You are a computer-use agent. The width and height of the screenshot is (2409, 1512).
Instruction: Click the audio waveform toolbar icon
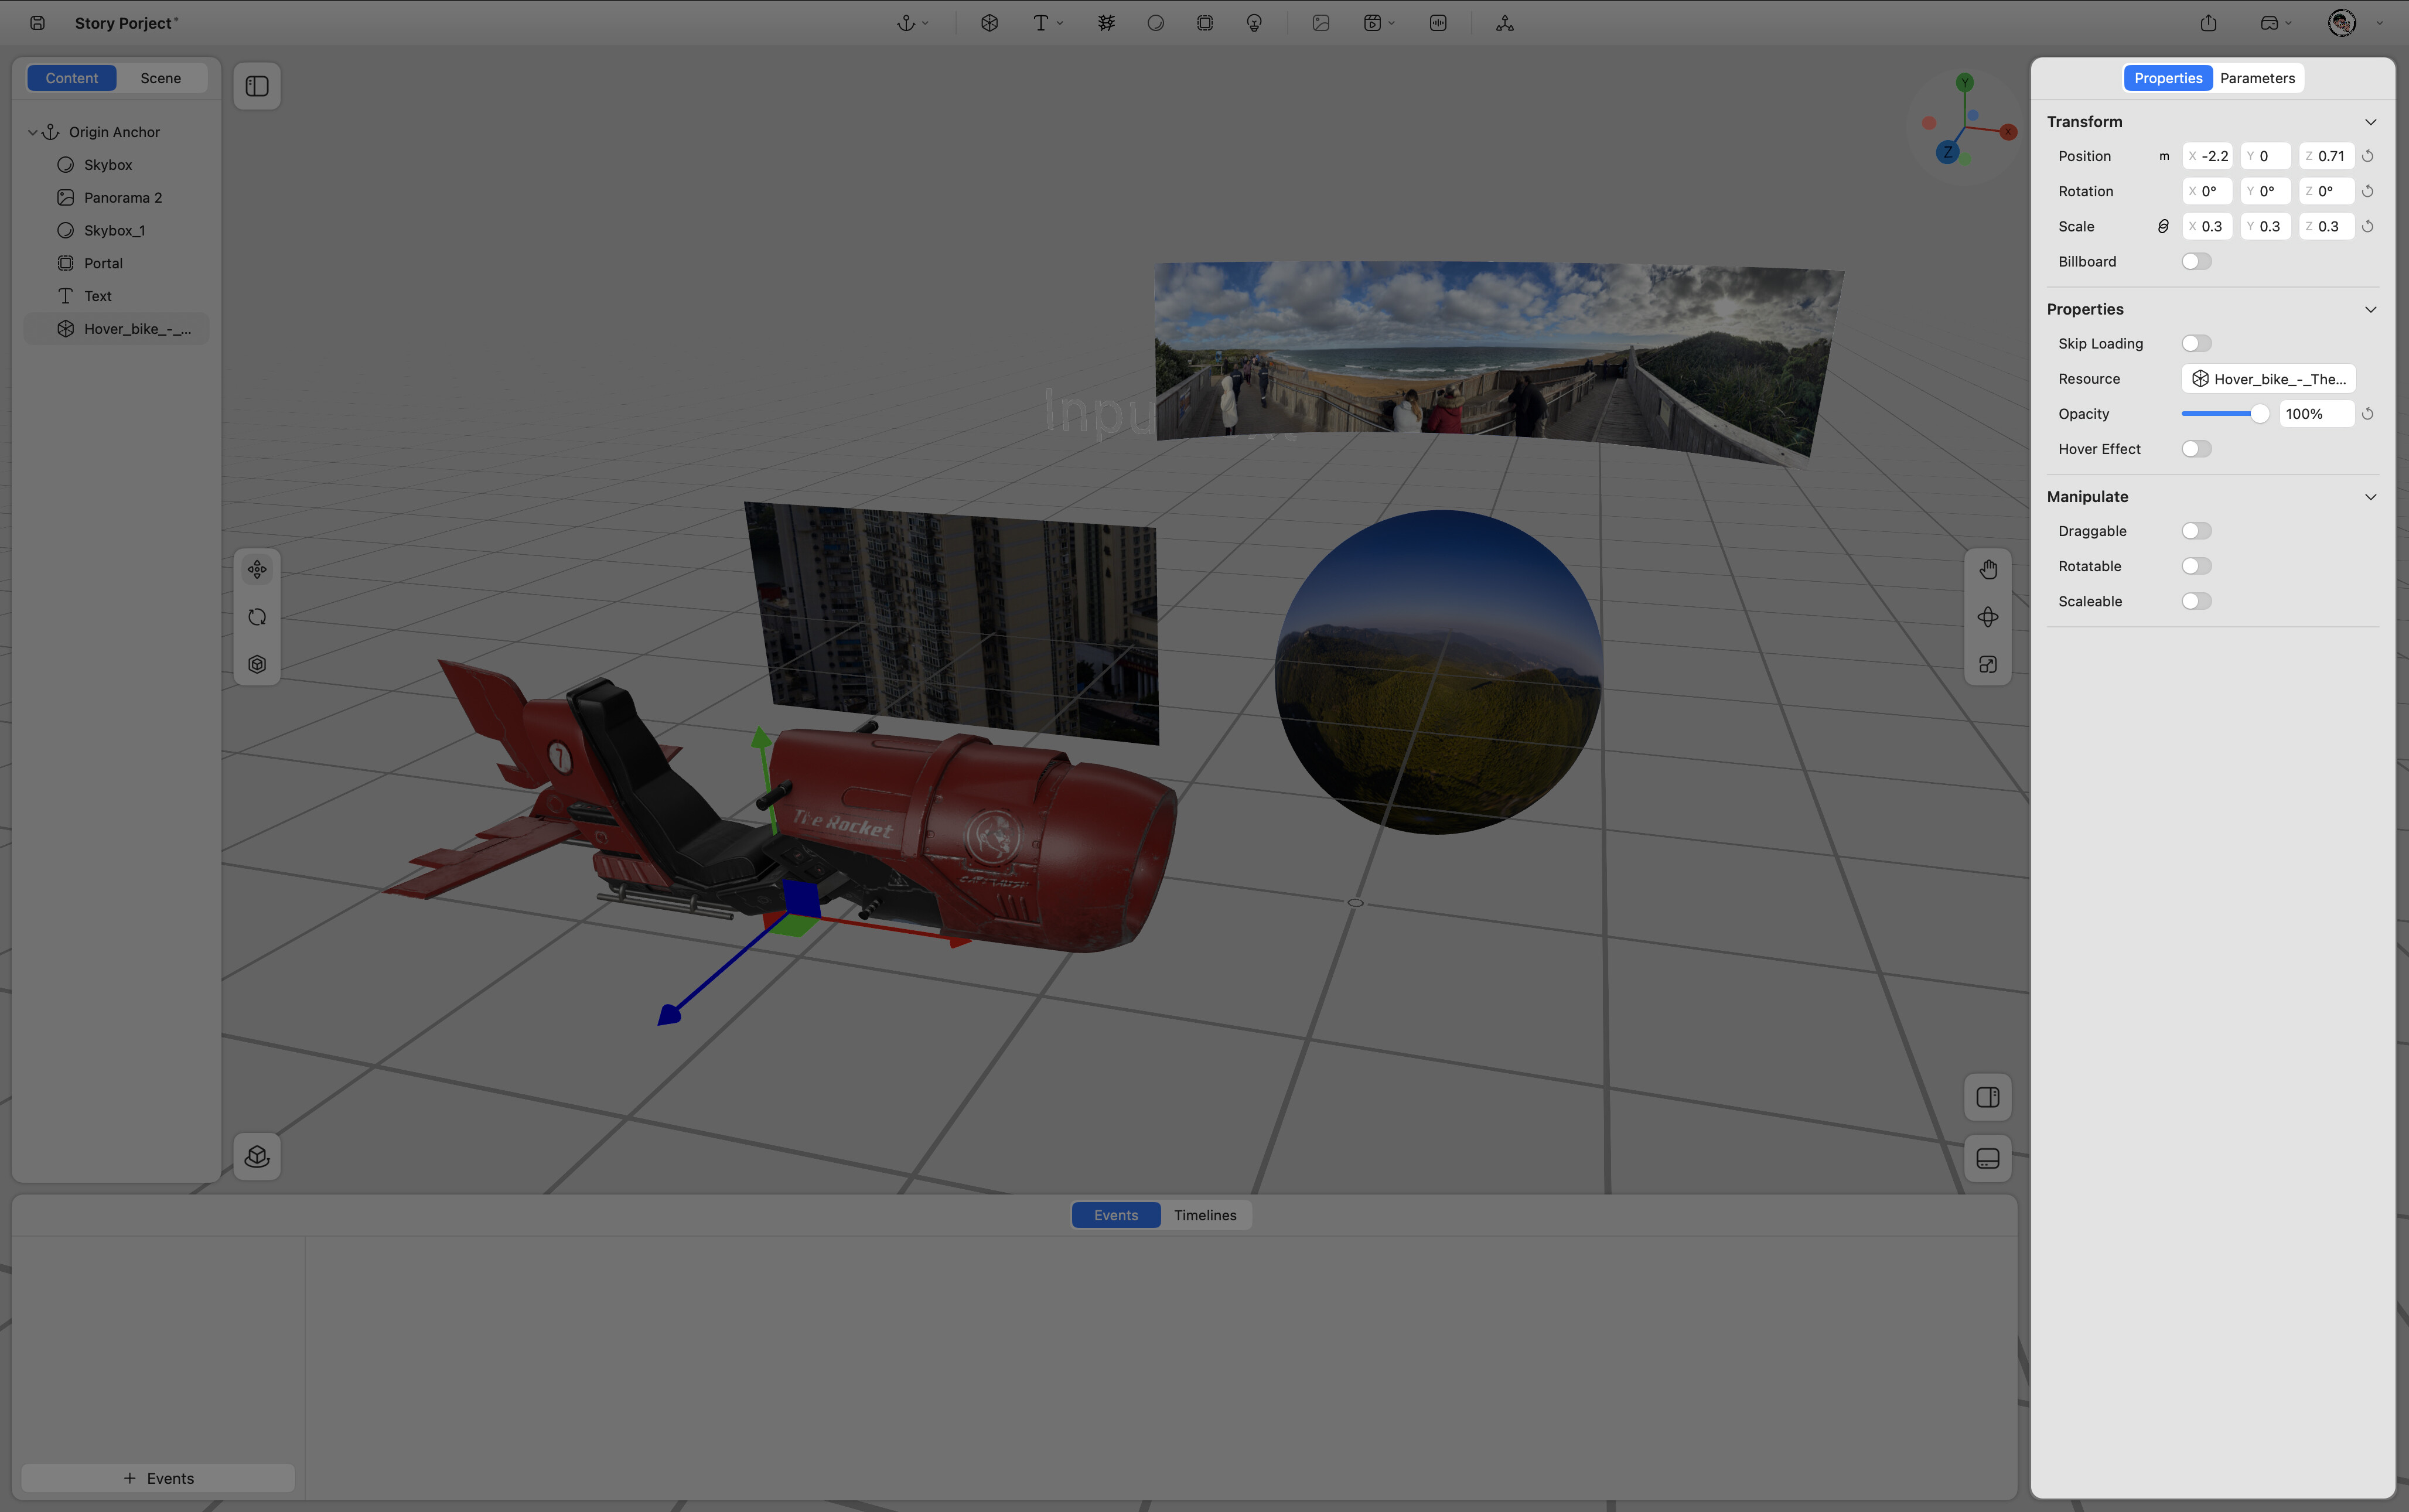[x=1438, y=23]
